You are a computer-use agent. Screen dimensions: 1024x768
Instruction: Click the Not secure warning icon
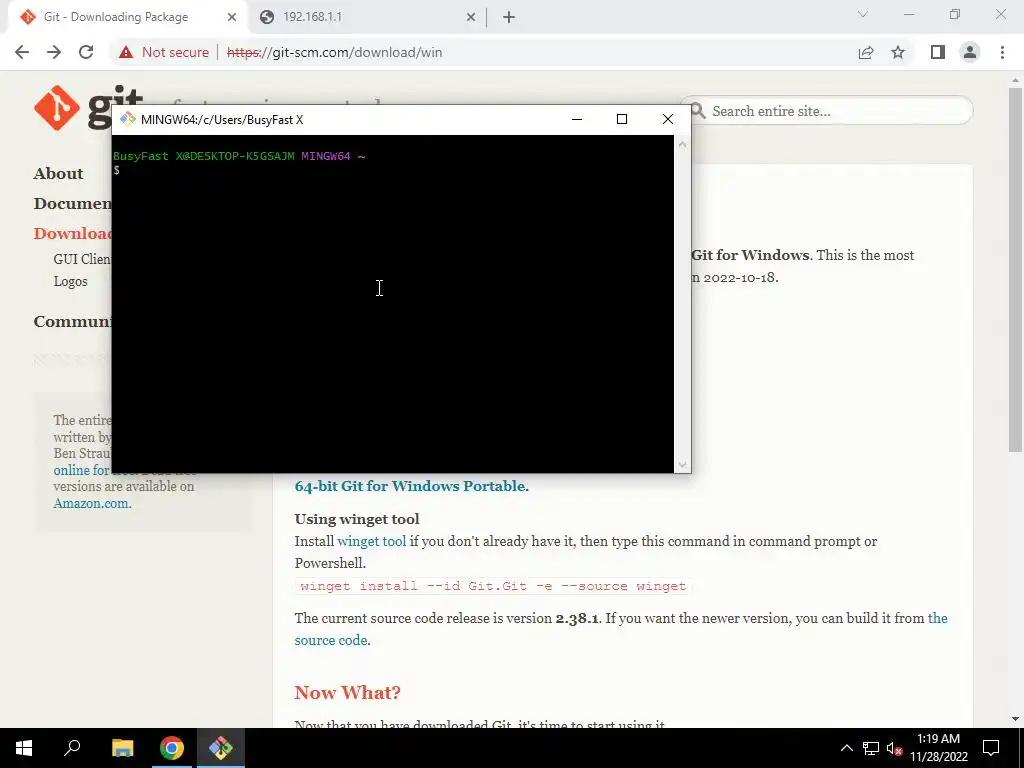[126, 52]
